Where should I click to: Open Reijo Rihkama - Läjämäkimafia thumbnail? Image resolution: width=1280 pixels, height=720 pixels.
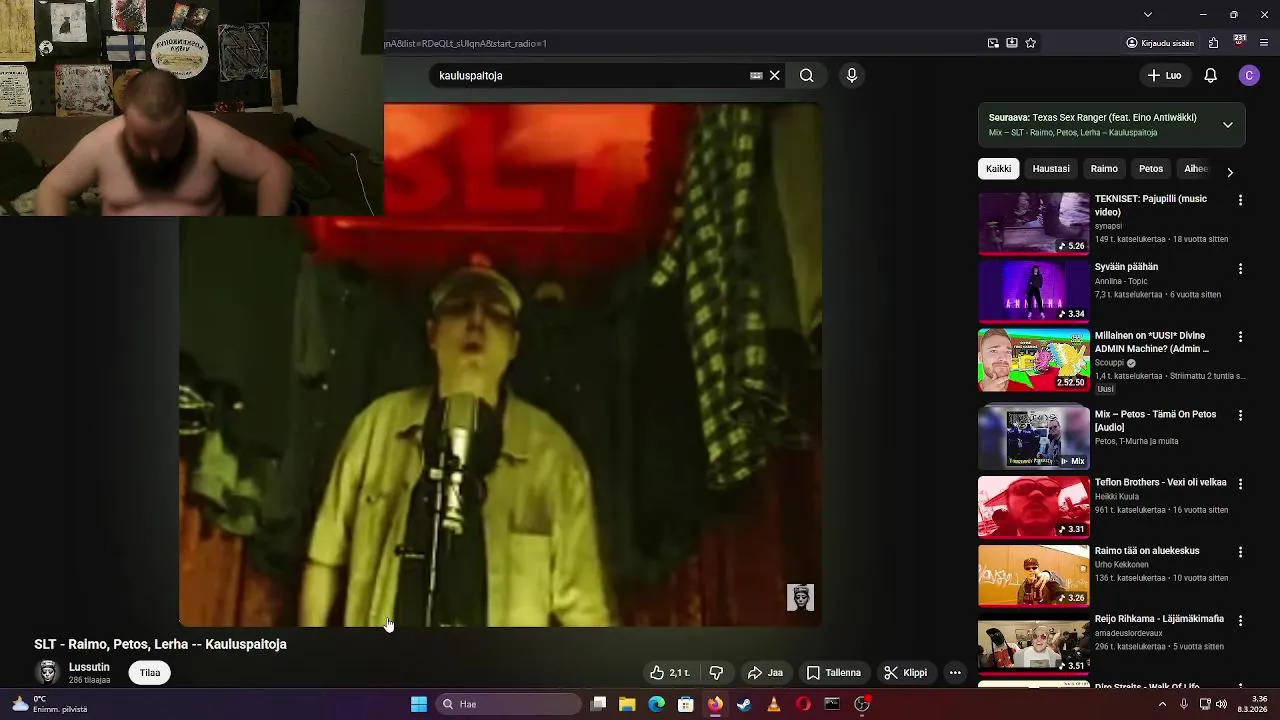coord(1034,643)
